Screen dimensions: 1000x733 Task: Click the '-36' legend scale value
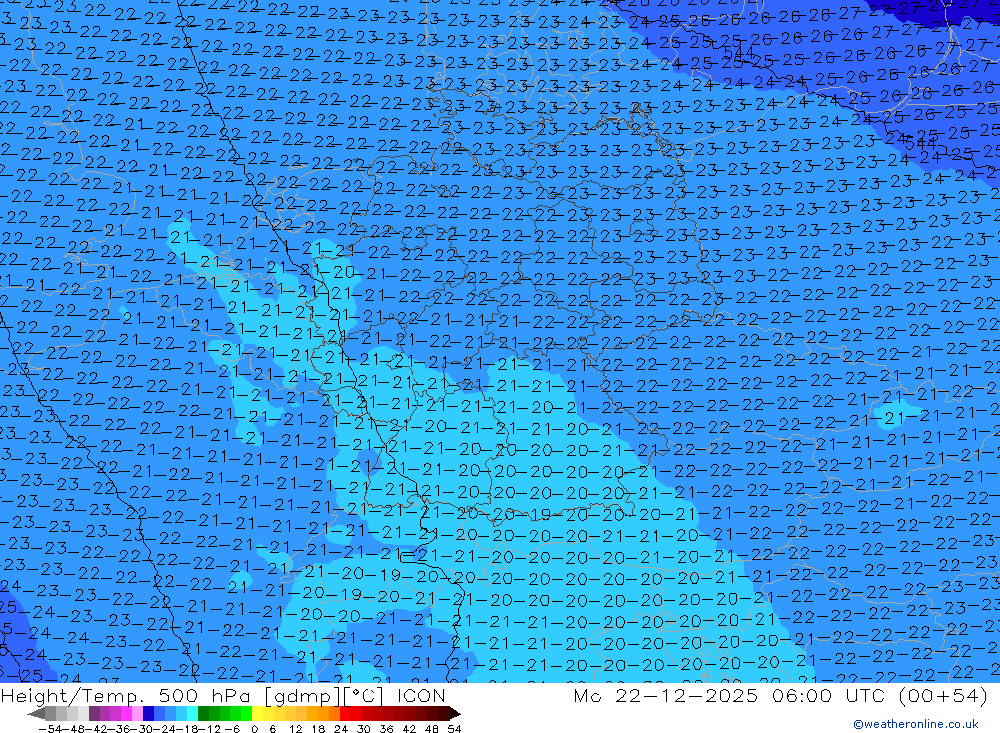point(119,729)
